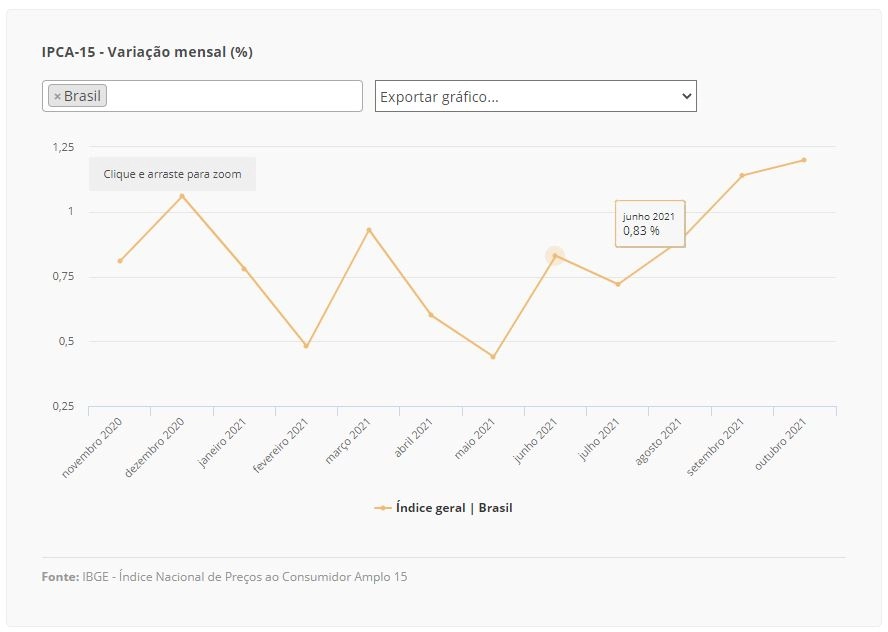Click the janeiro 2021 data point marker
This screenshot has height=632, width=888.
[244, 269]
